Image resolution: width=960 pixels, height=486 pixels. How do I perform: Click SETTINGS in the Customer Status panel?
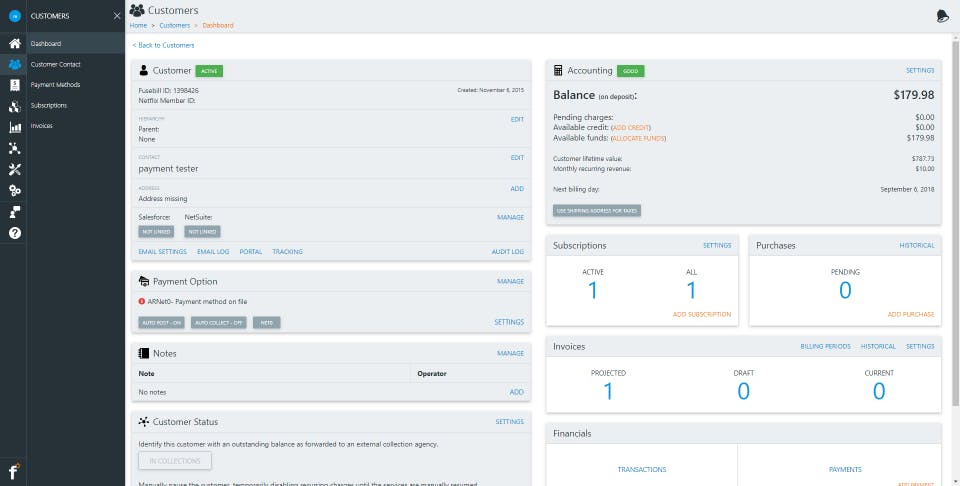click(509, 422)
